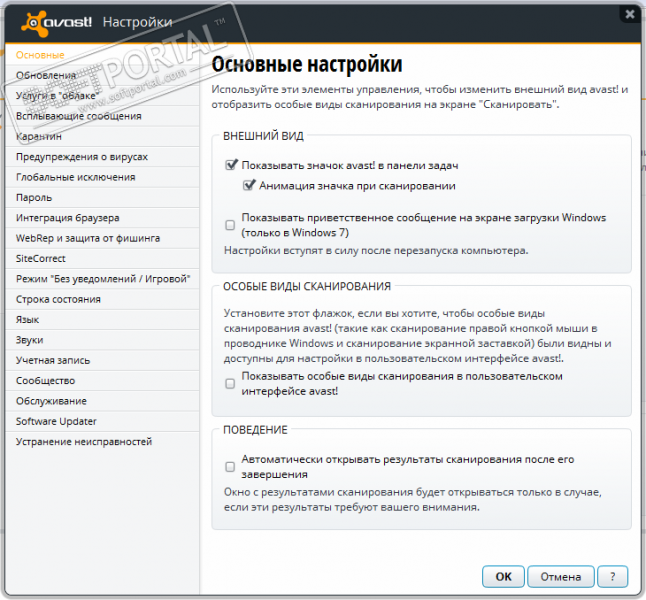The width and height of the screenshot is (646, 600).
Task: Click the 'Отмена' button
Action: pyautogui.click(x=561, y=577)
